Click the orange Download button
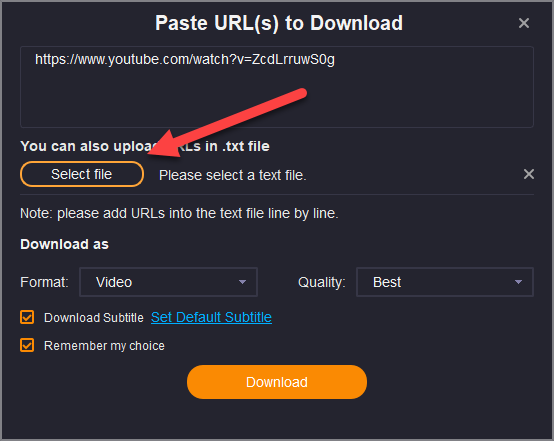 pyautogui.click(x=277, y=382)
